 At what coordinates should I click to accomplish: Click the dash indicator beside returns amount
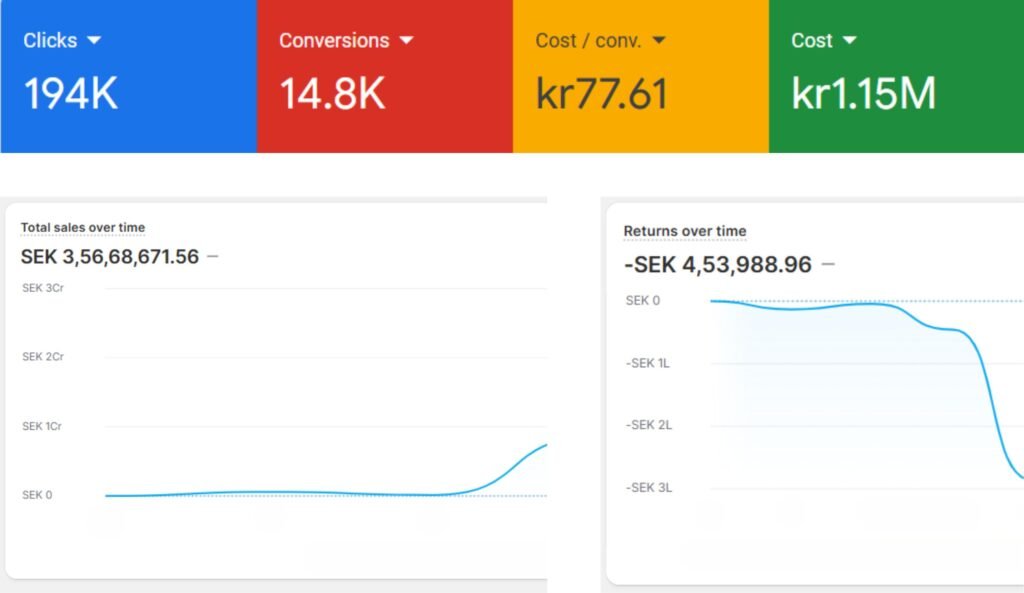point(828,264)
